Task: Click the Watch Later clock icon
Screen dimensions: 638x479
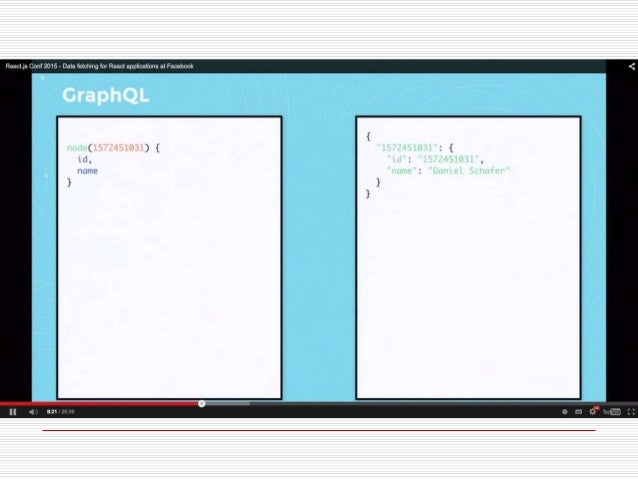Action: click(565, 412)
